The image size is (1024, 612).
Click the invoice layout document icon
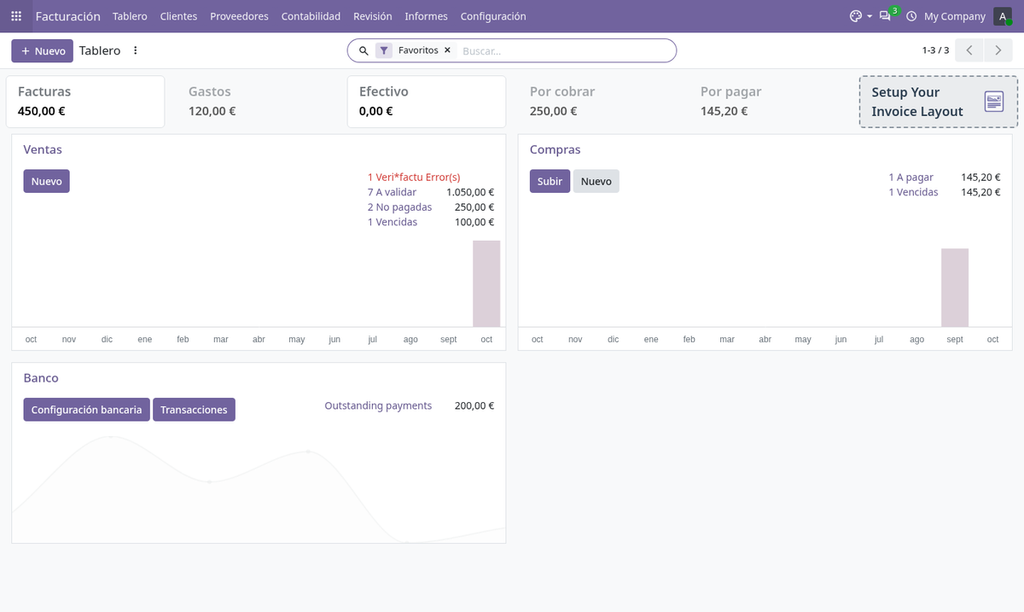[x=994, y=101]
